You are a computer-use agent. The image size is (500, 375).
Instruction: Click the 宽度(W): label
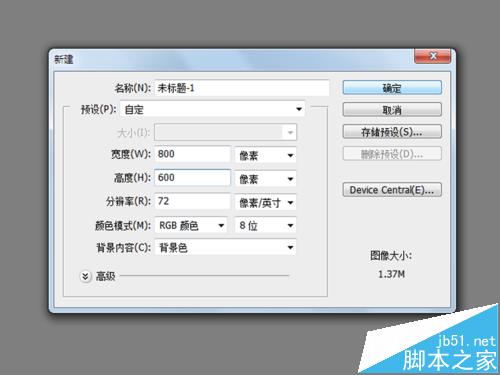[x=131, y=154]
